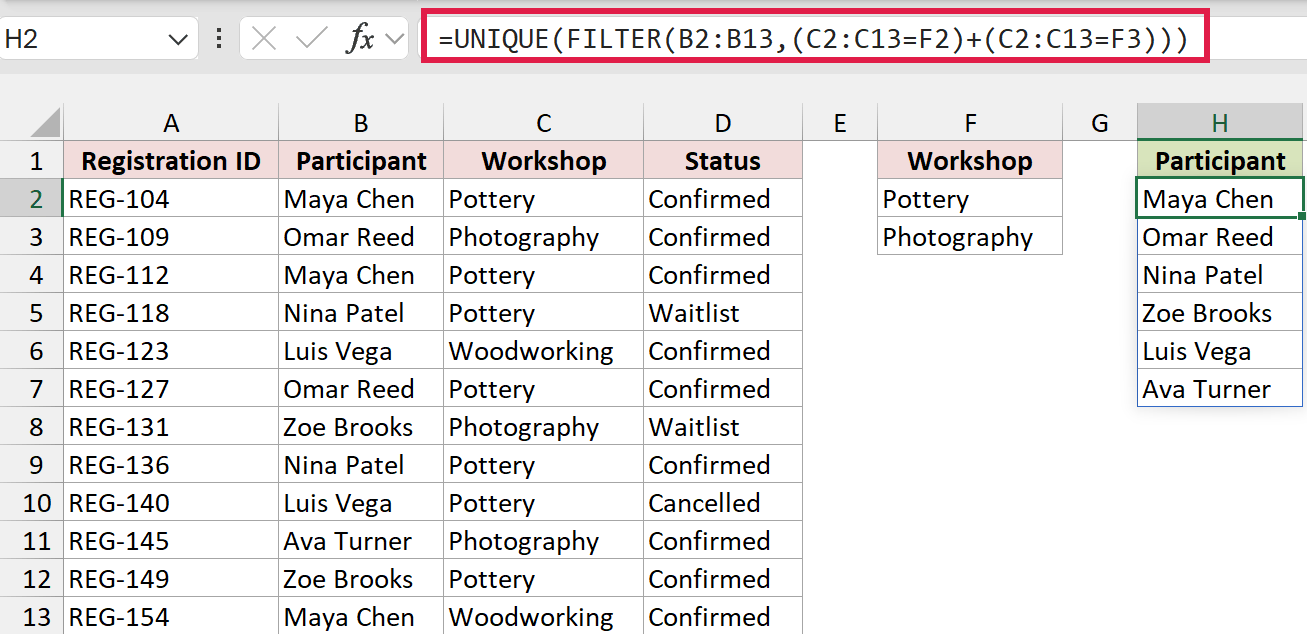Click Omar Reed in row 7
Screen dimensions: 1307x634
(x=361, y=389)
